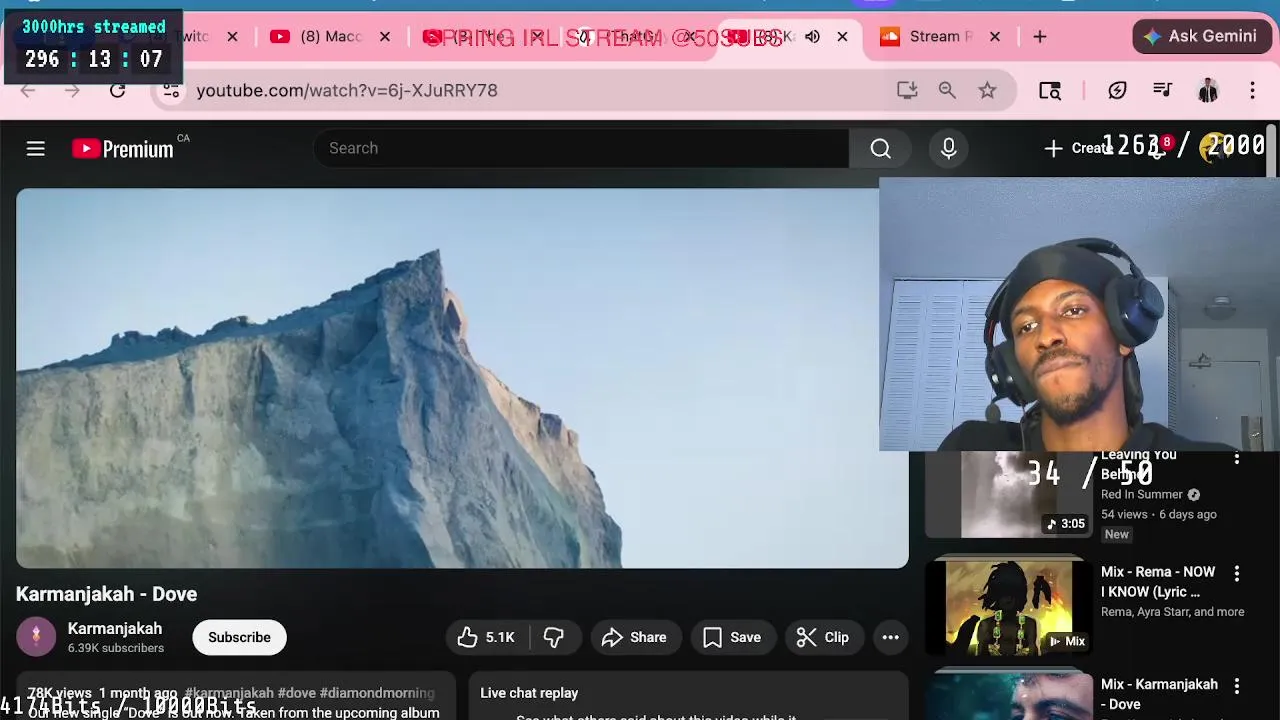Click the 6.39K subscribers text
Screen dimensions: 1280x720
pyautogui.click(x=116, y=648)
